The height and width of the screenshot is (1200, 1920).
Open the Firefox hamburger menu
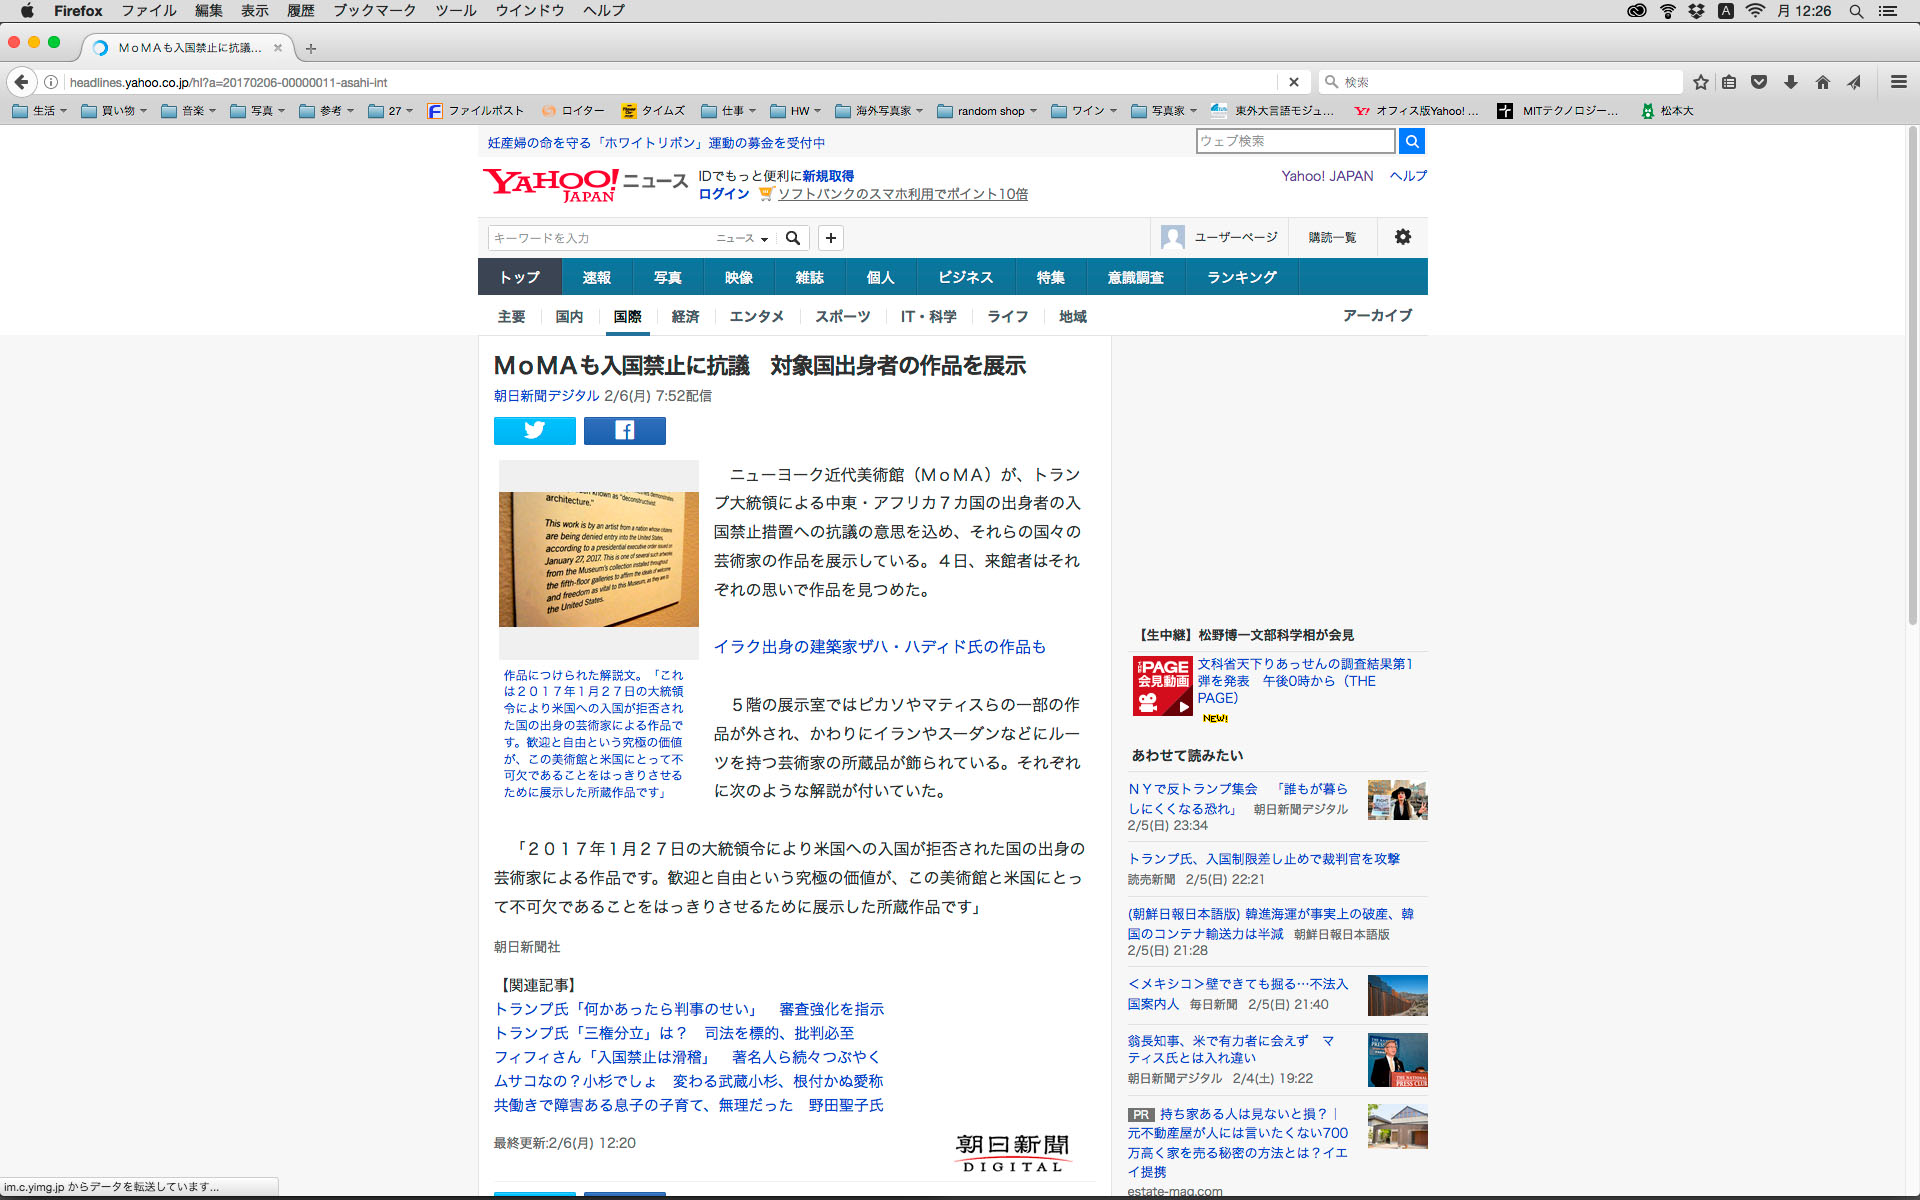[1898, 82]
